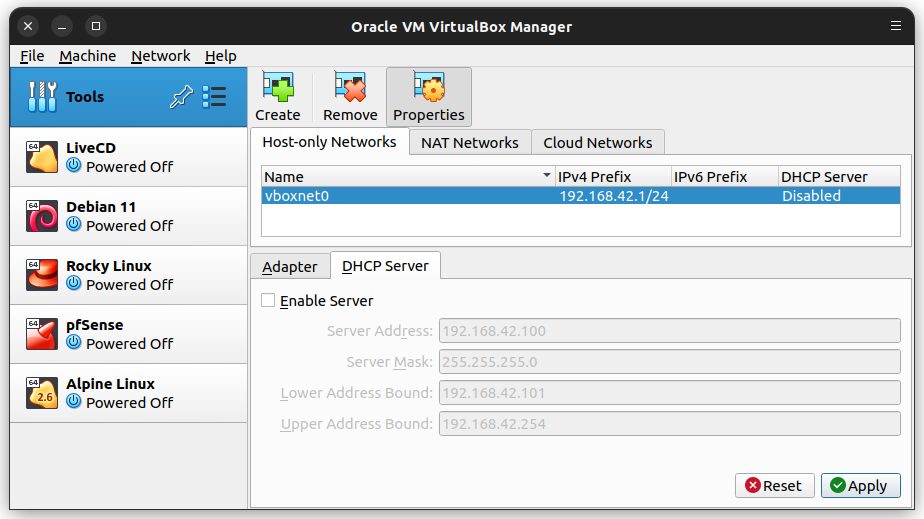Open the Tools list menu icon
The height and width of the screenshot is (519, 924).
[x=214, y=97]
